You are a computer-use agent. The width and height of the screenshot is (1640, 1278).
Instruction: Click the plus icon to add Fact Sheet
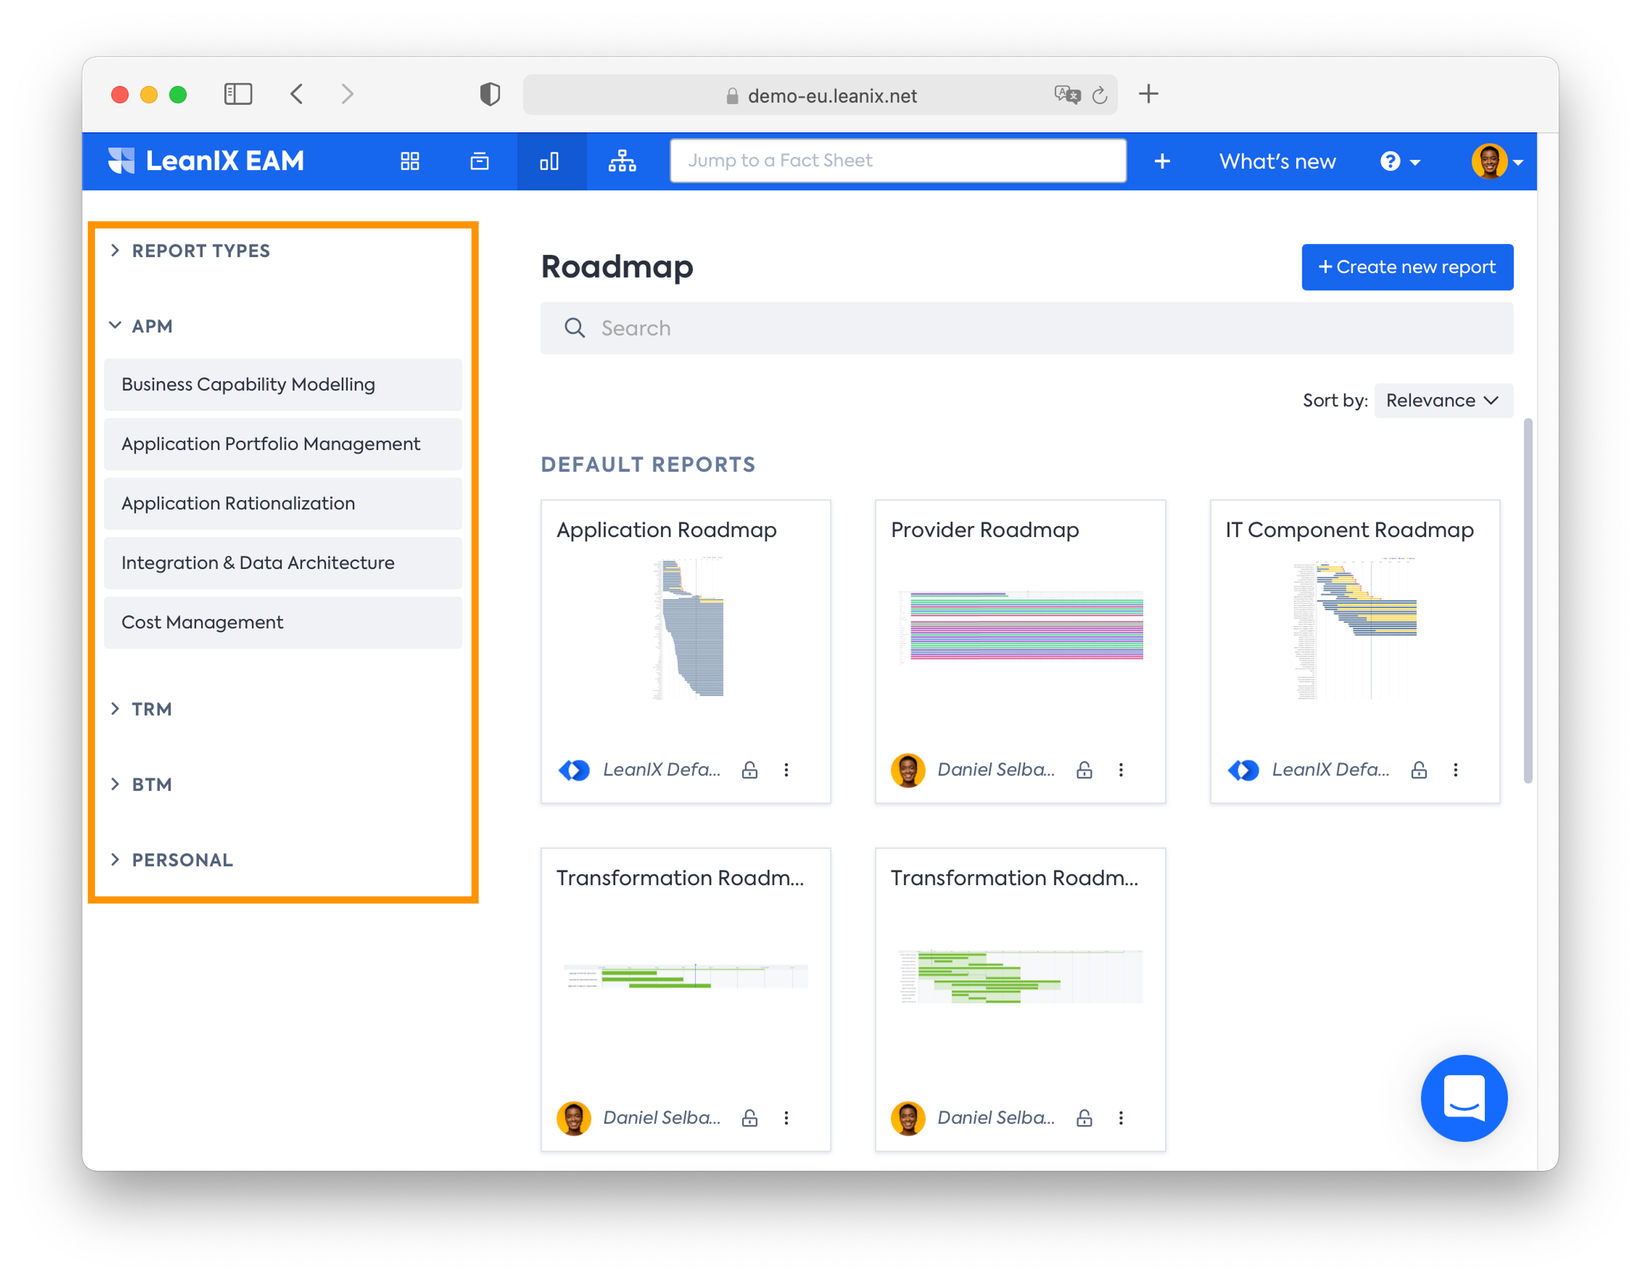[x=1162, y=161]
